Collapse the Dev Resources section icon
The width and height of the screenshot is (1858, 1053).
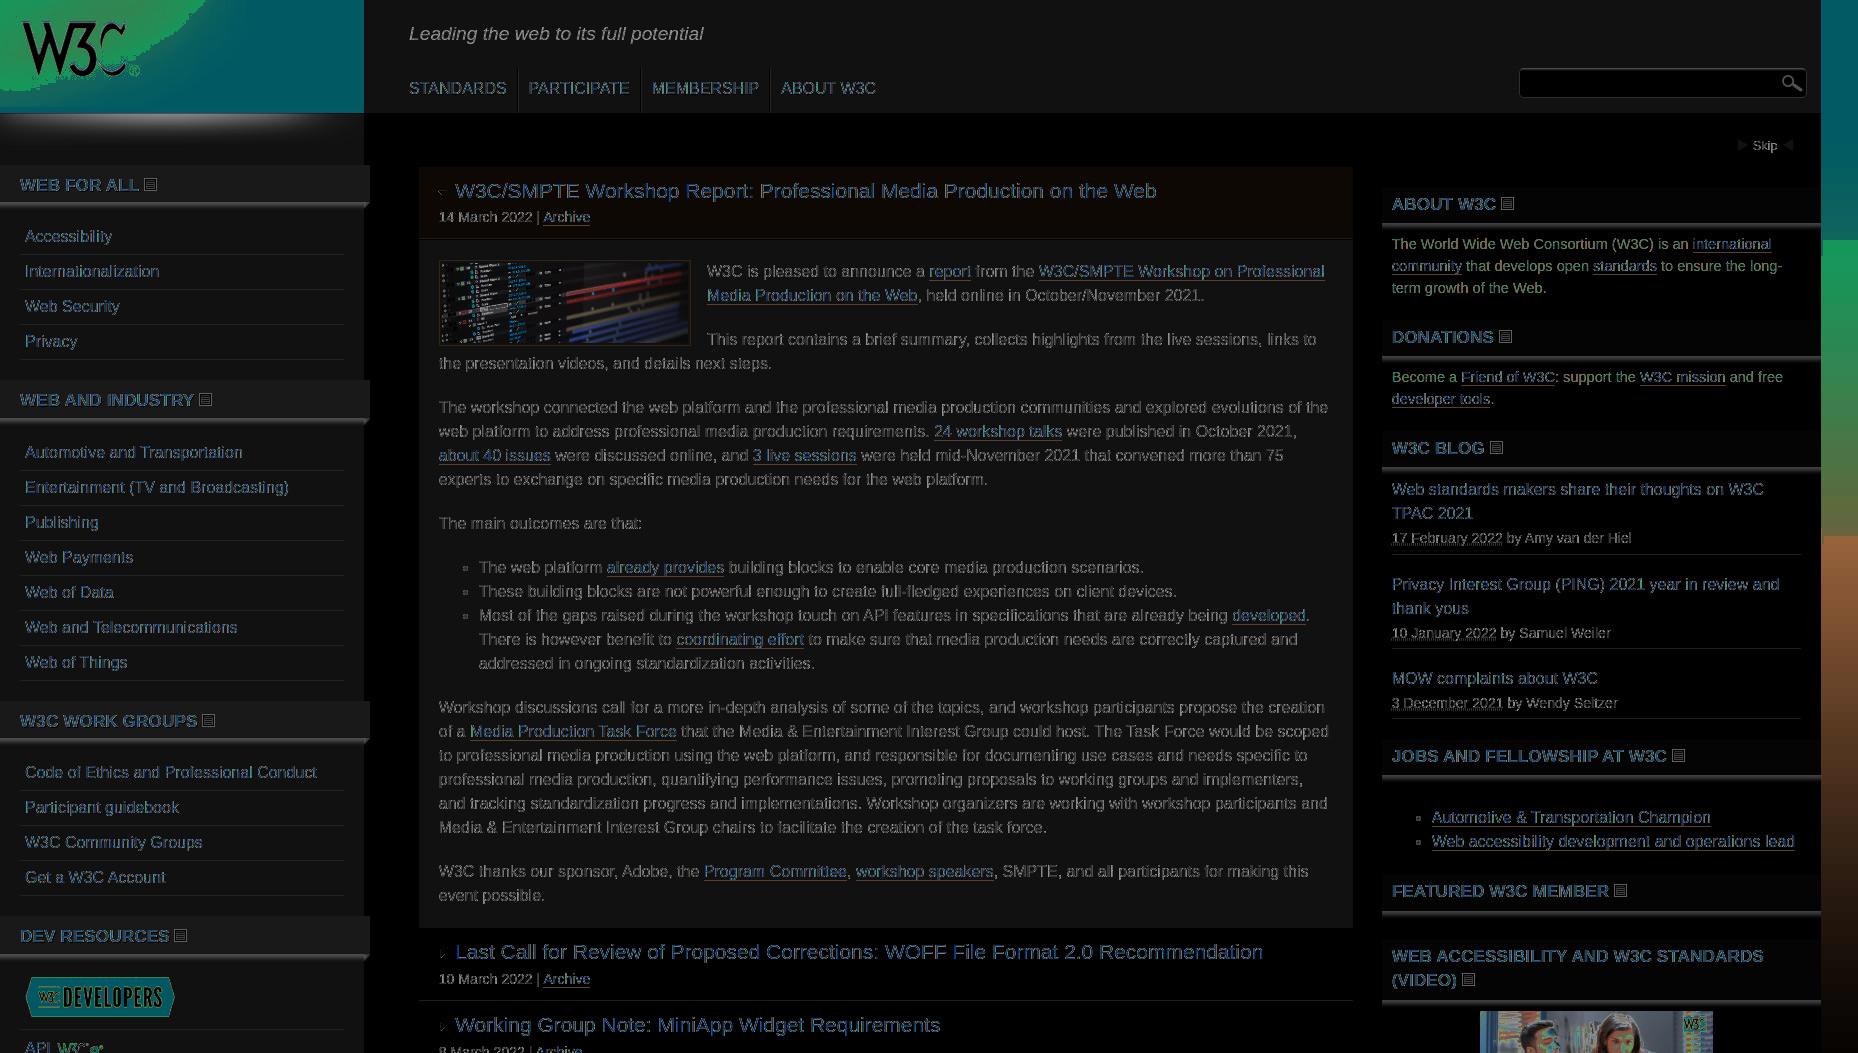[180, 935]
